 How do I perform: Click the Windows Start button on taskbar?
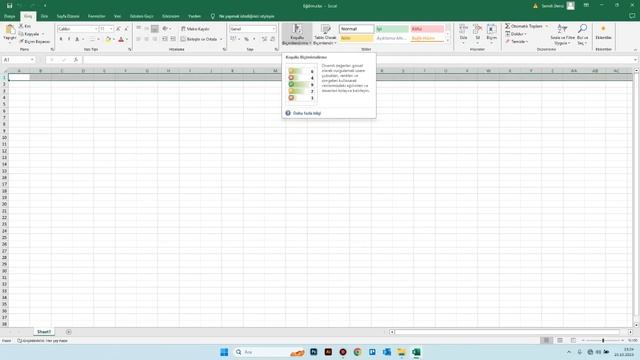[224, 352]
